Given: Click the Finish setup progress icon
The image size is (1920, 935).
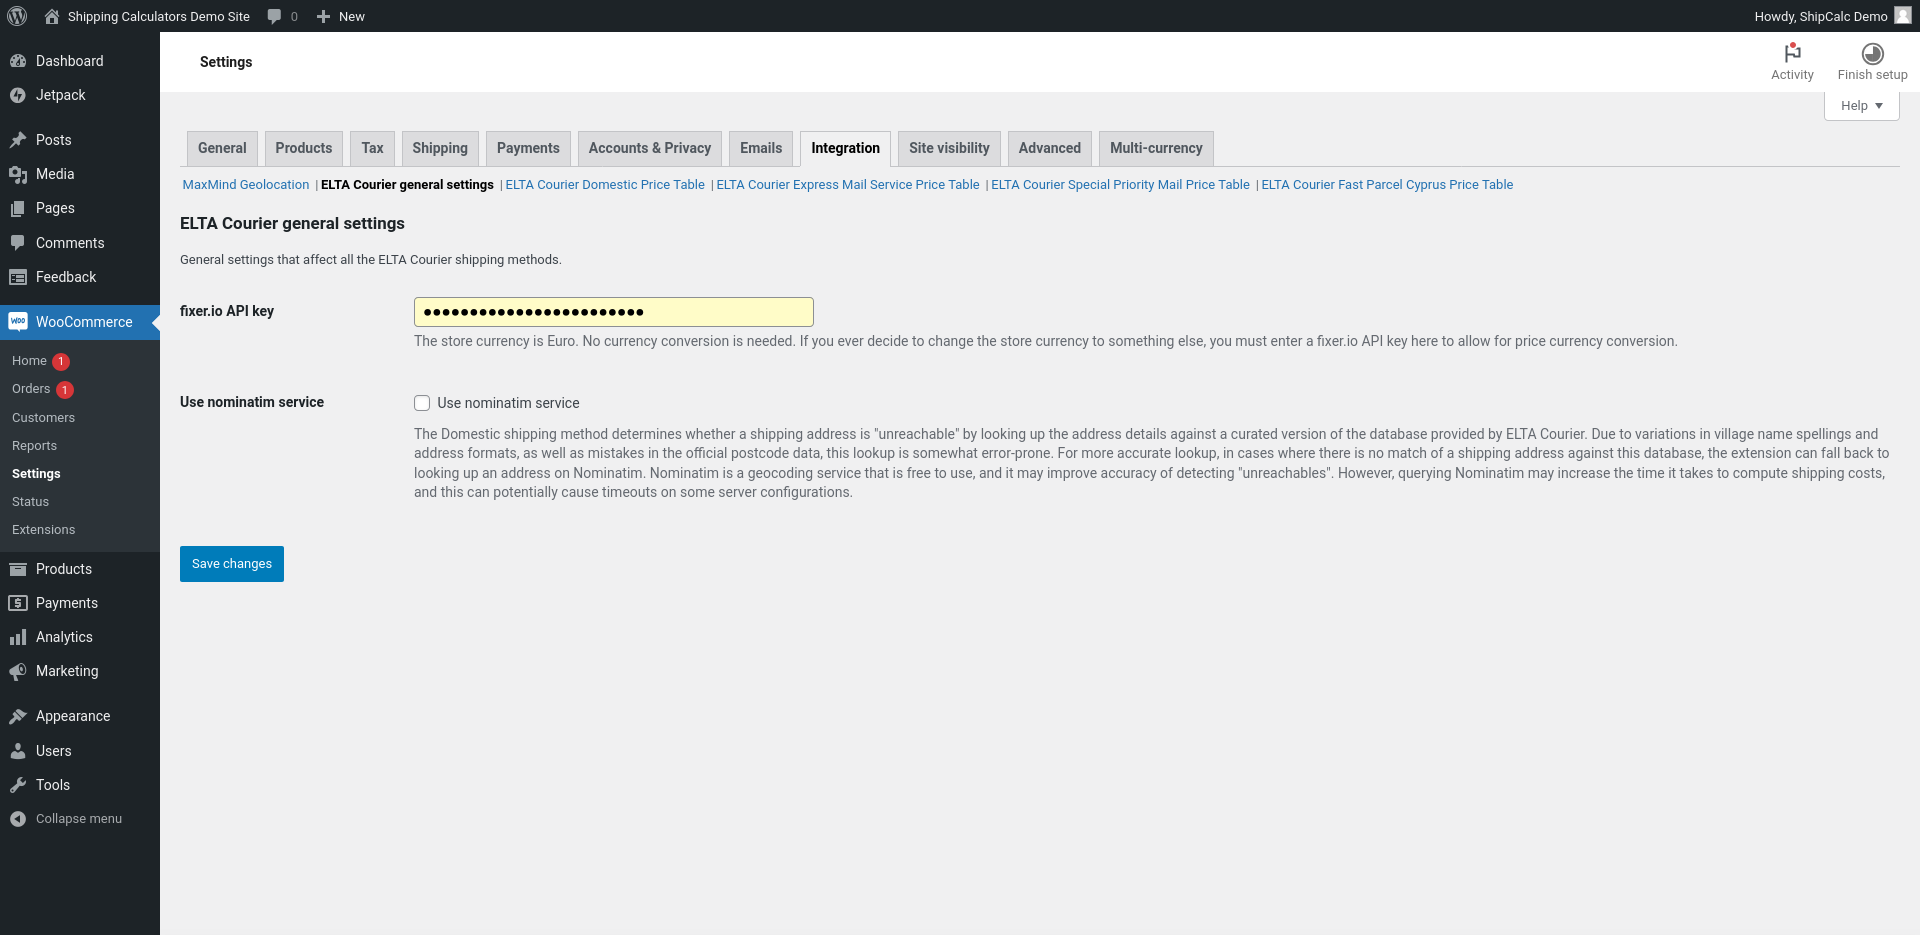Looking at the screenshot, I should click(x=1872, y=53).
